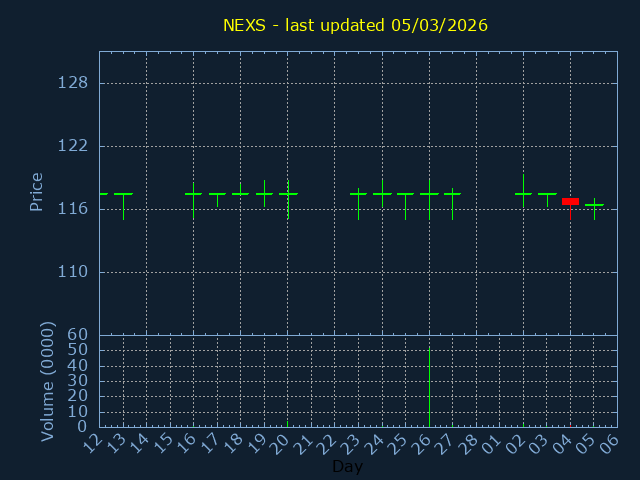Select the day 06 x-axis tick label
Screen dimensions: 640x480
pos(610,441)
